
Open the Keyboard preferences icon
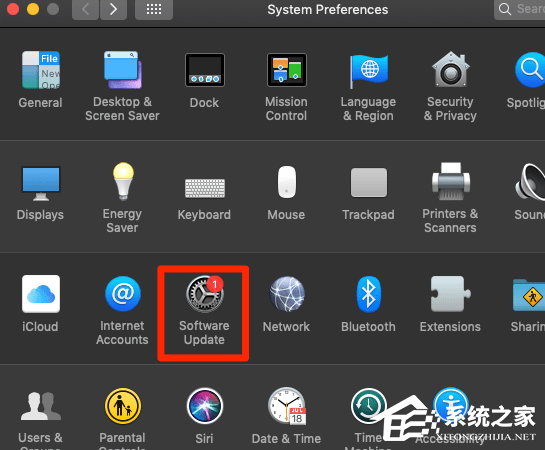[205, 188]
